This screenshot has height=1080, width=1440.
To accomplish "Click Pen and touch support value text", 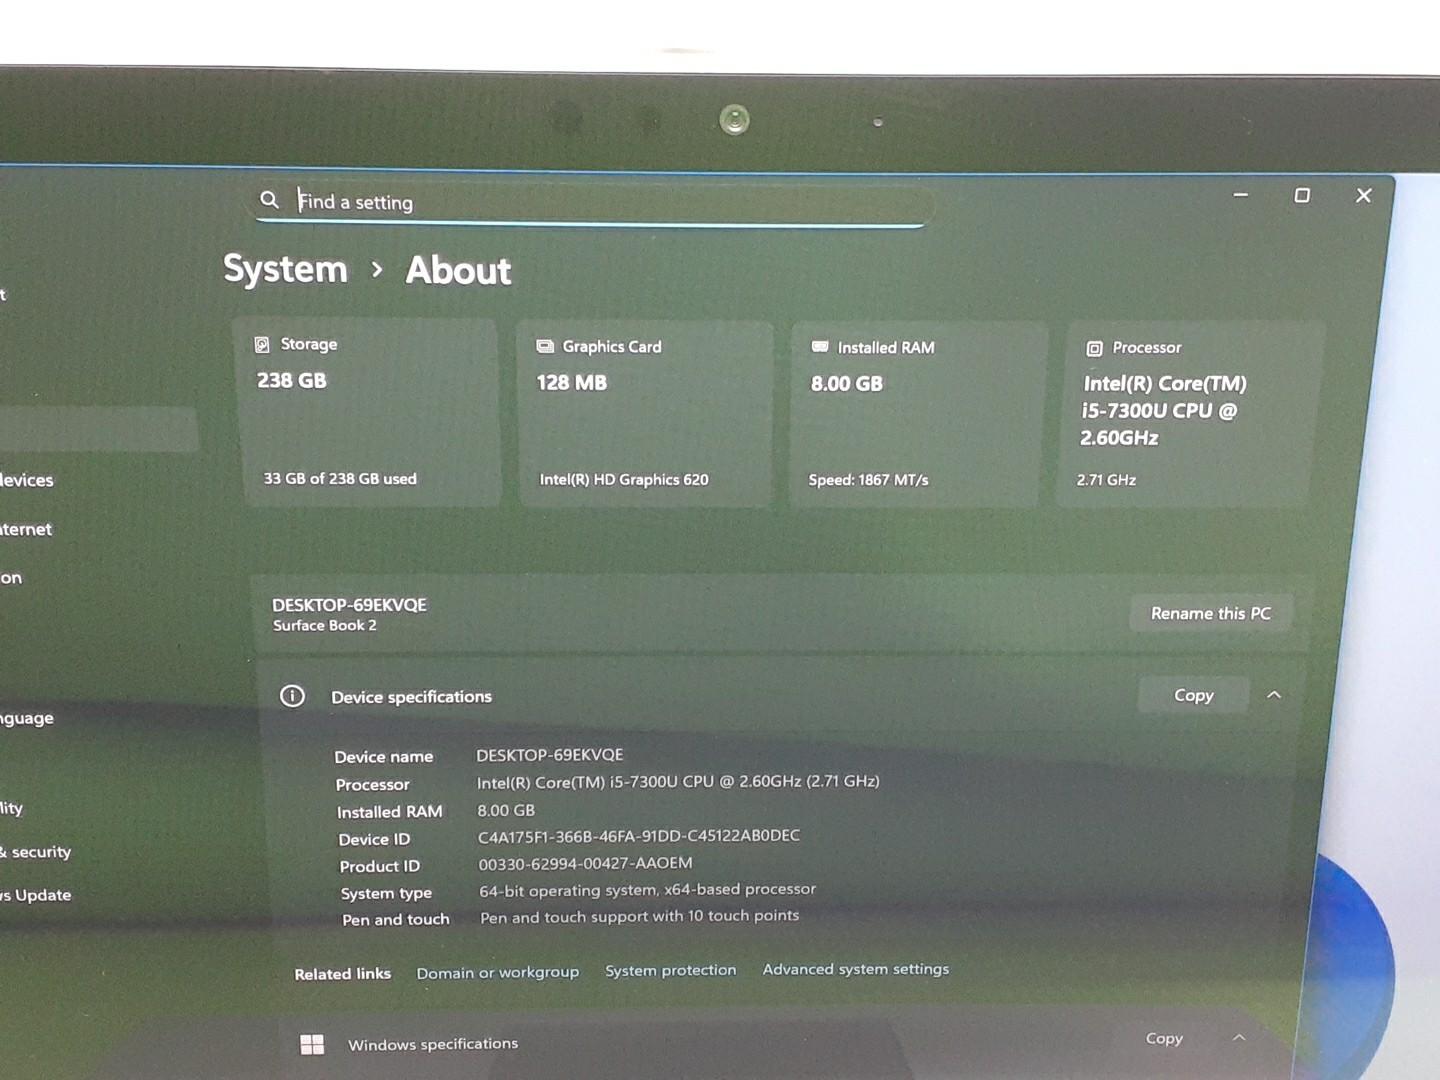I will [x=639, y=916].
